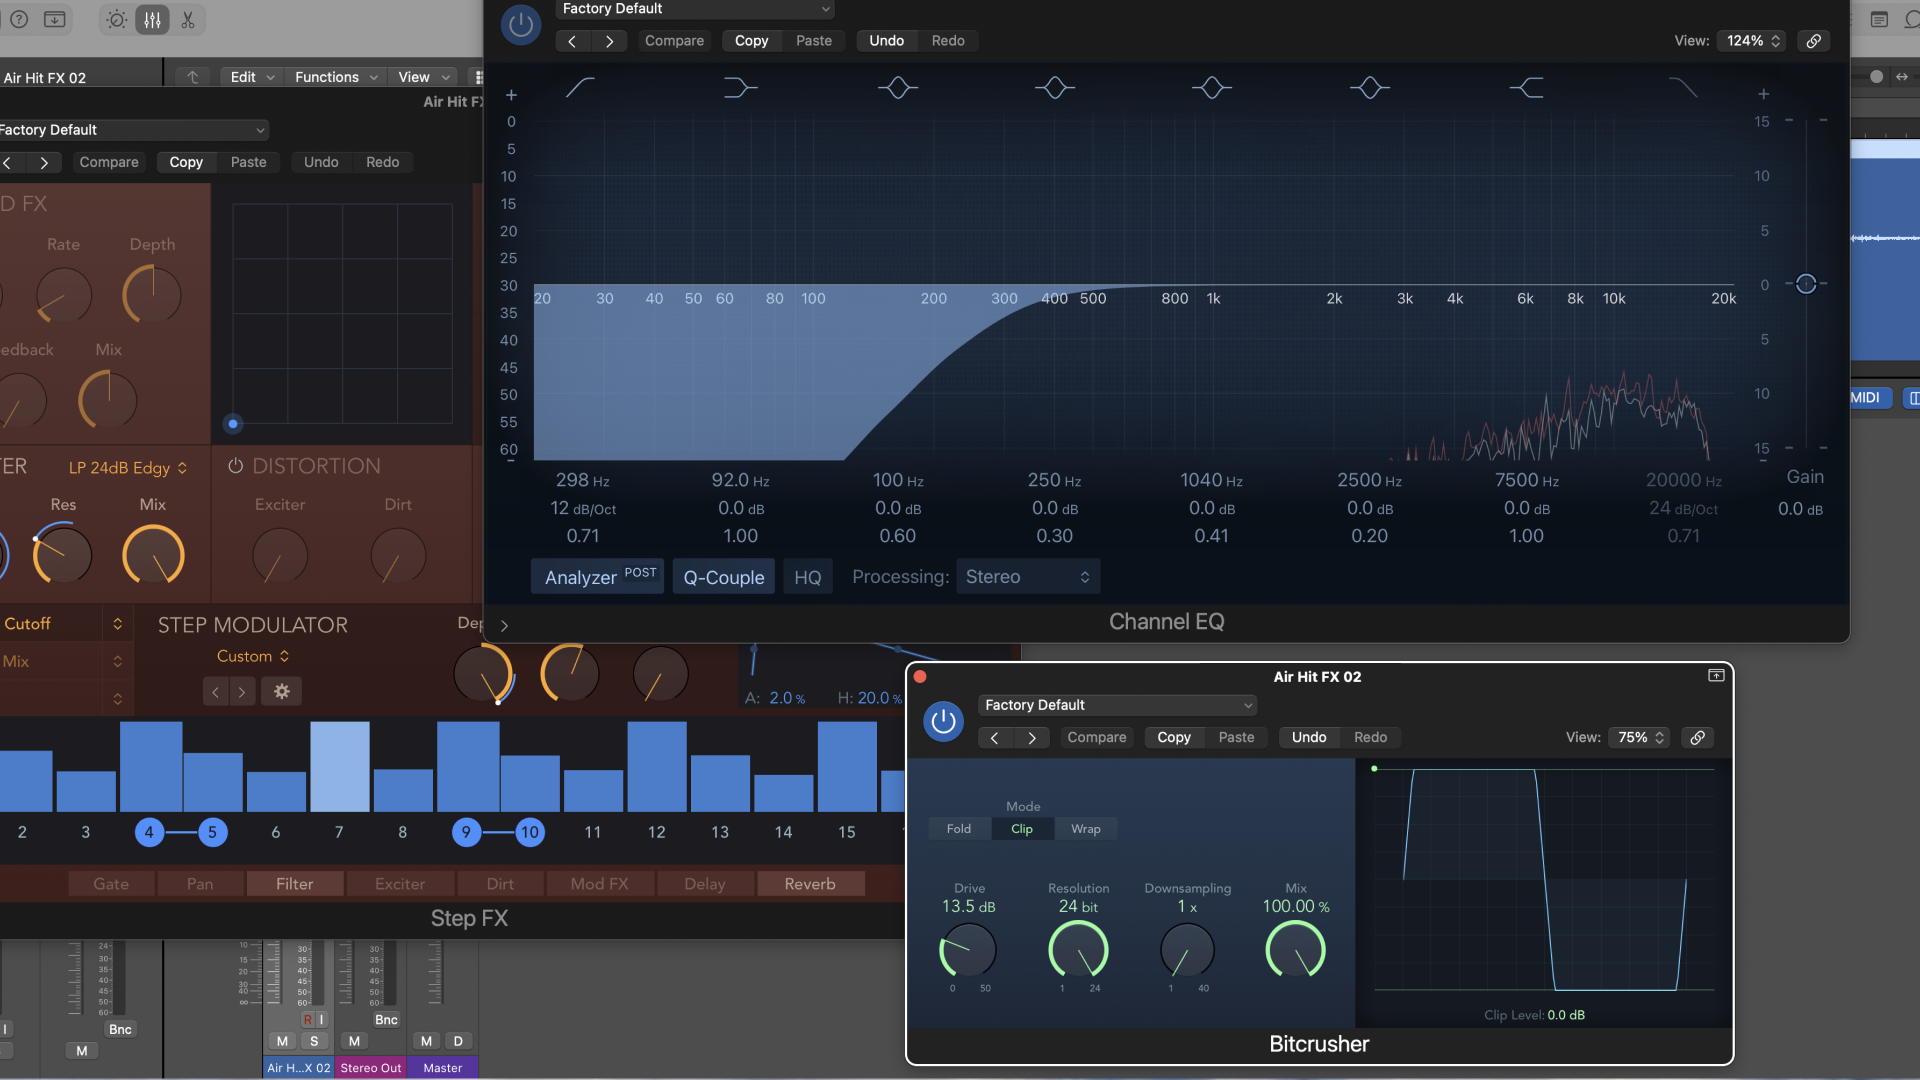Click the mixer icon in top toolbar

click(152, 20)
